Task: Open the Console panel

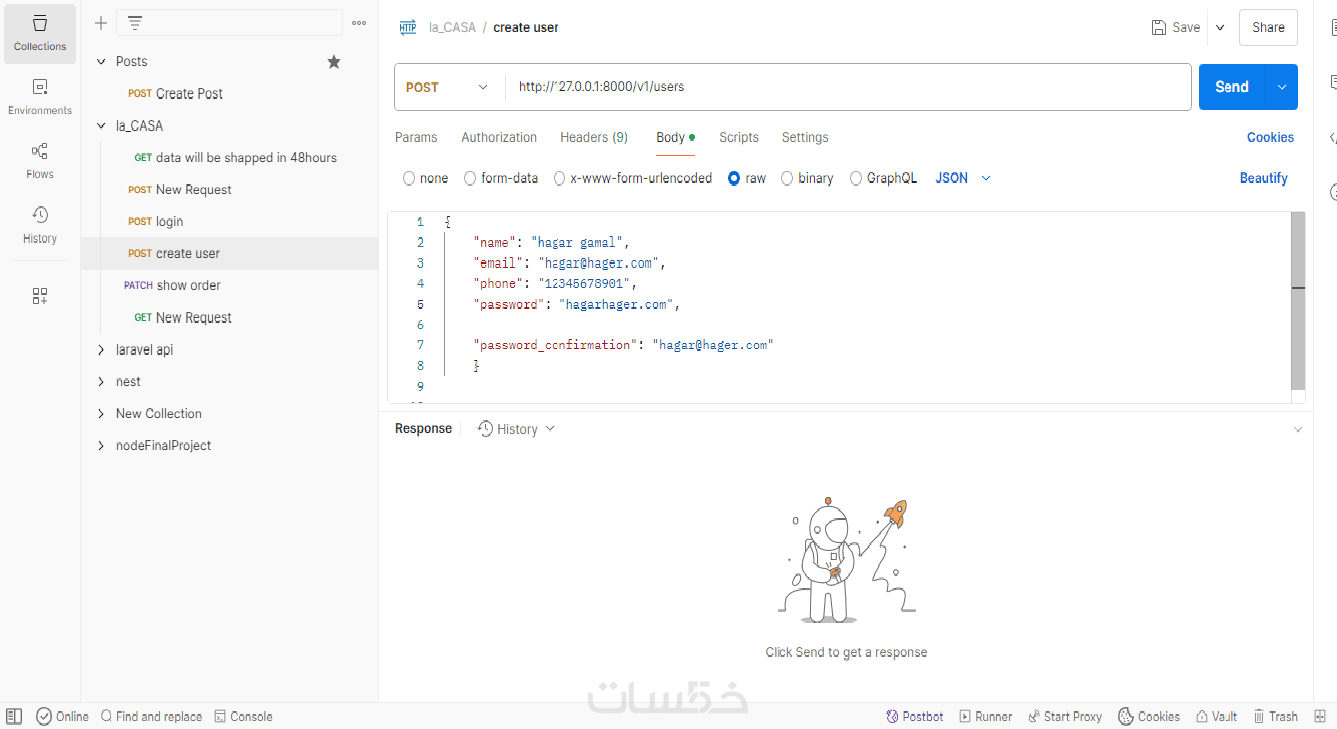Action: tap(243, 716)
